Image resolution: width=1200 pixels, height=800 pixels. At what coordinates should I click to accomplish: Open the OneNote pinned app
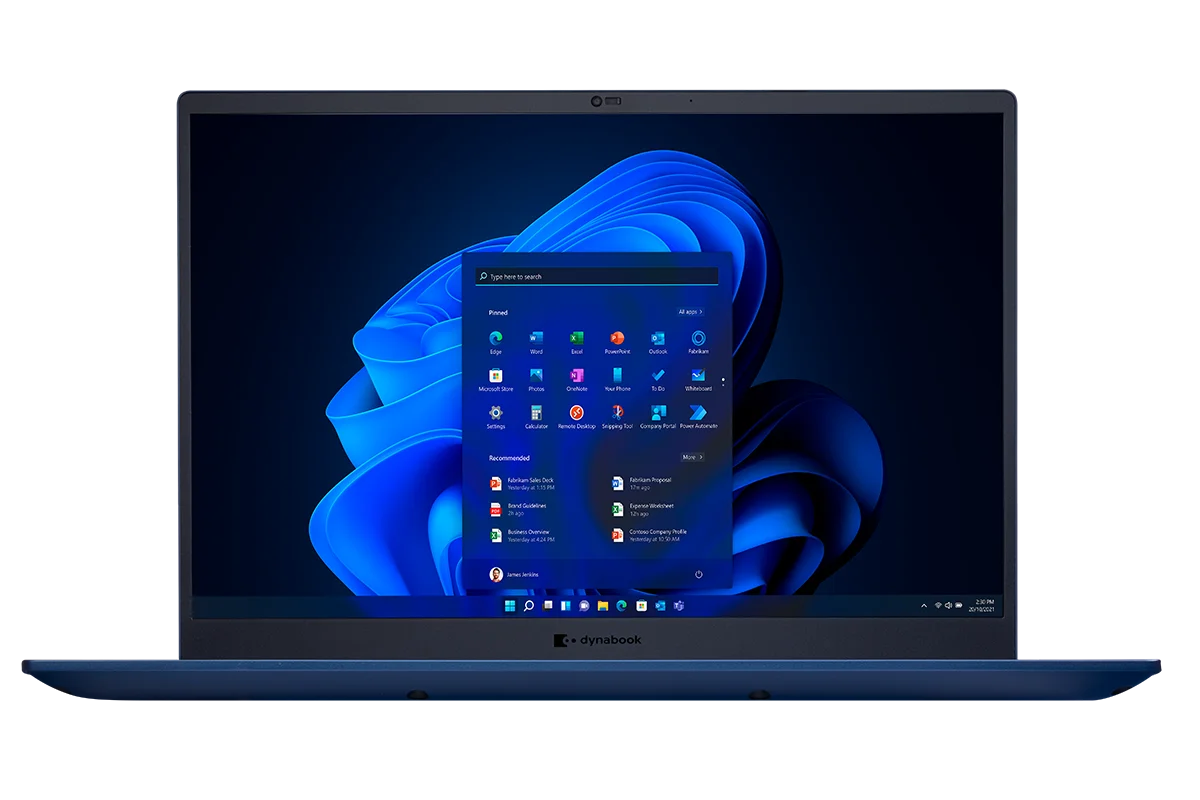click(576, 376)
